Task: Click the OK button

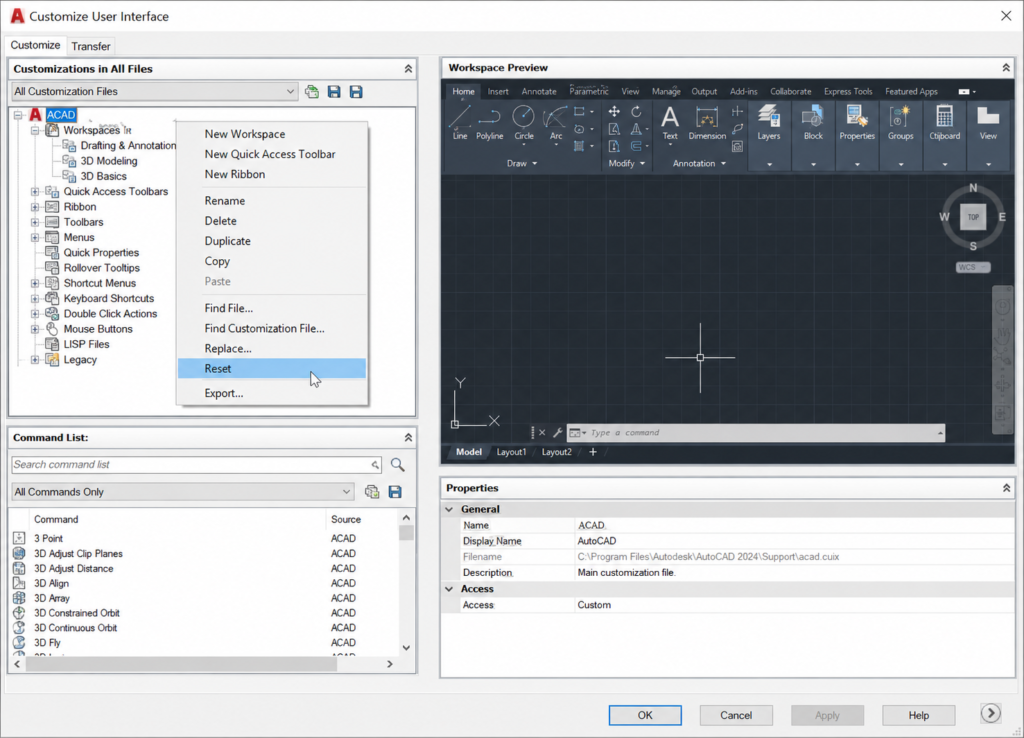Action: (x=645, y=715)
